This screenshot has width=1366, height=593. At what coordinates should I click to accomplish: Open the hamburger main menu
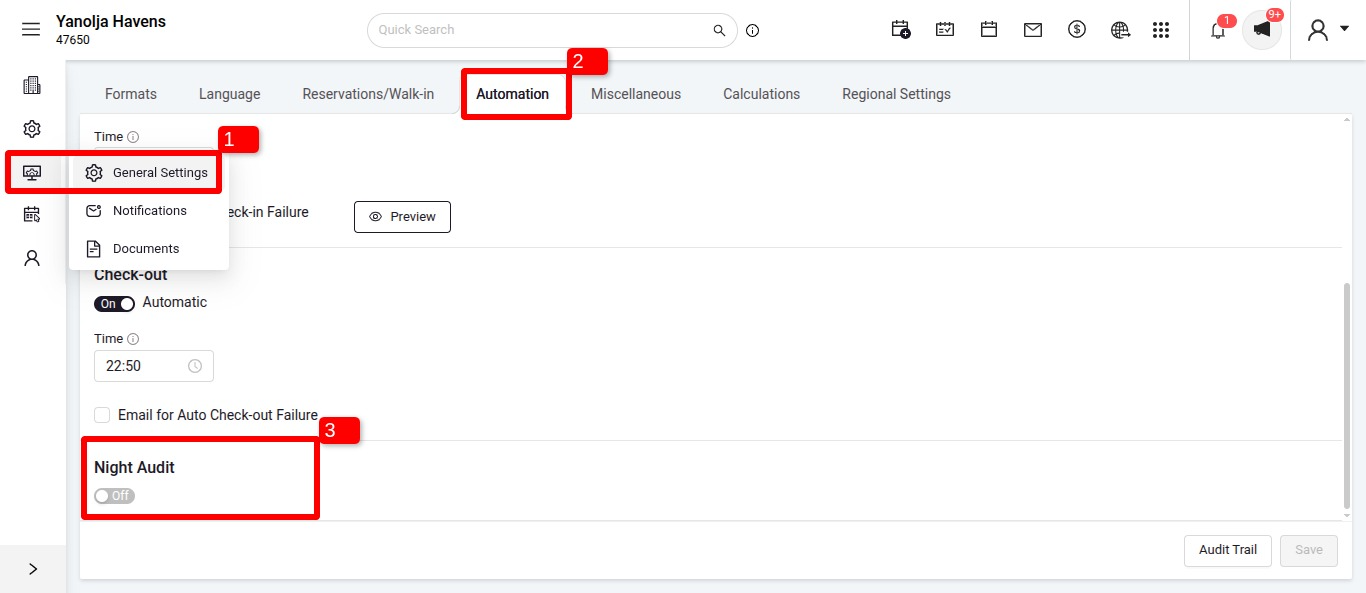[x=31, y=30]
